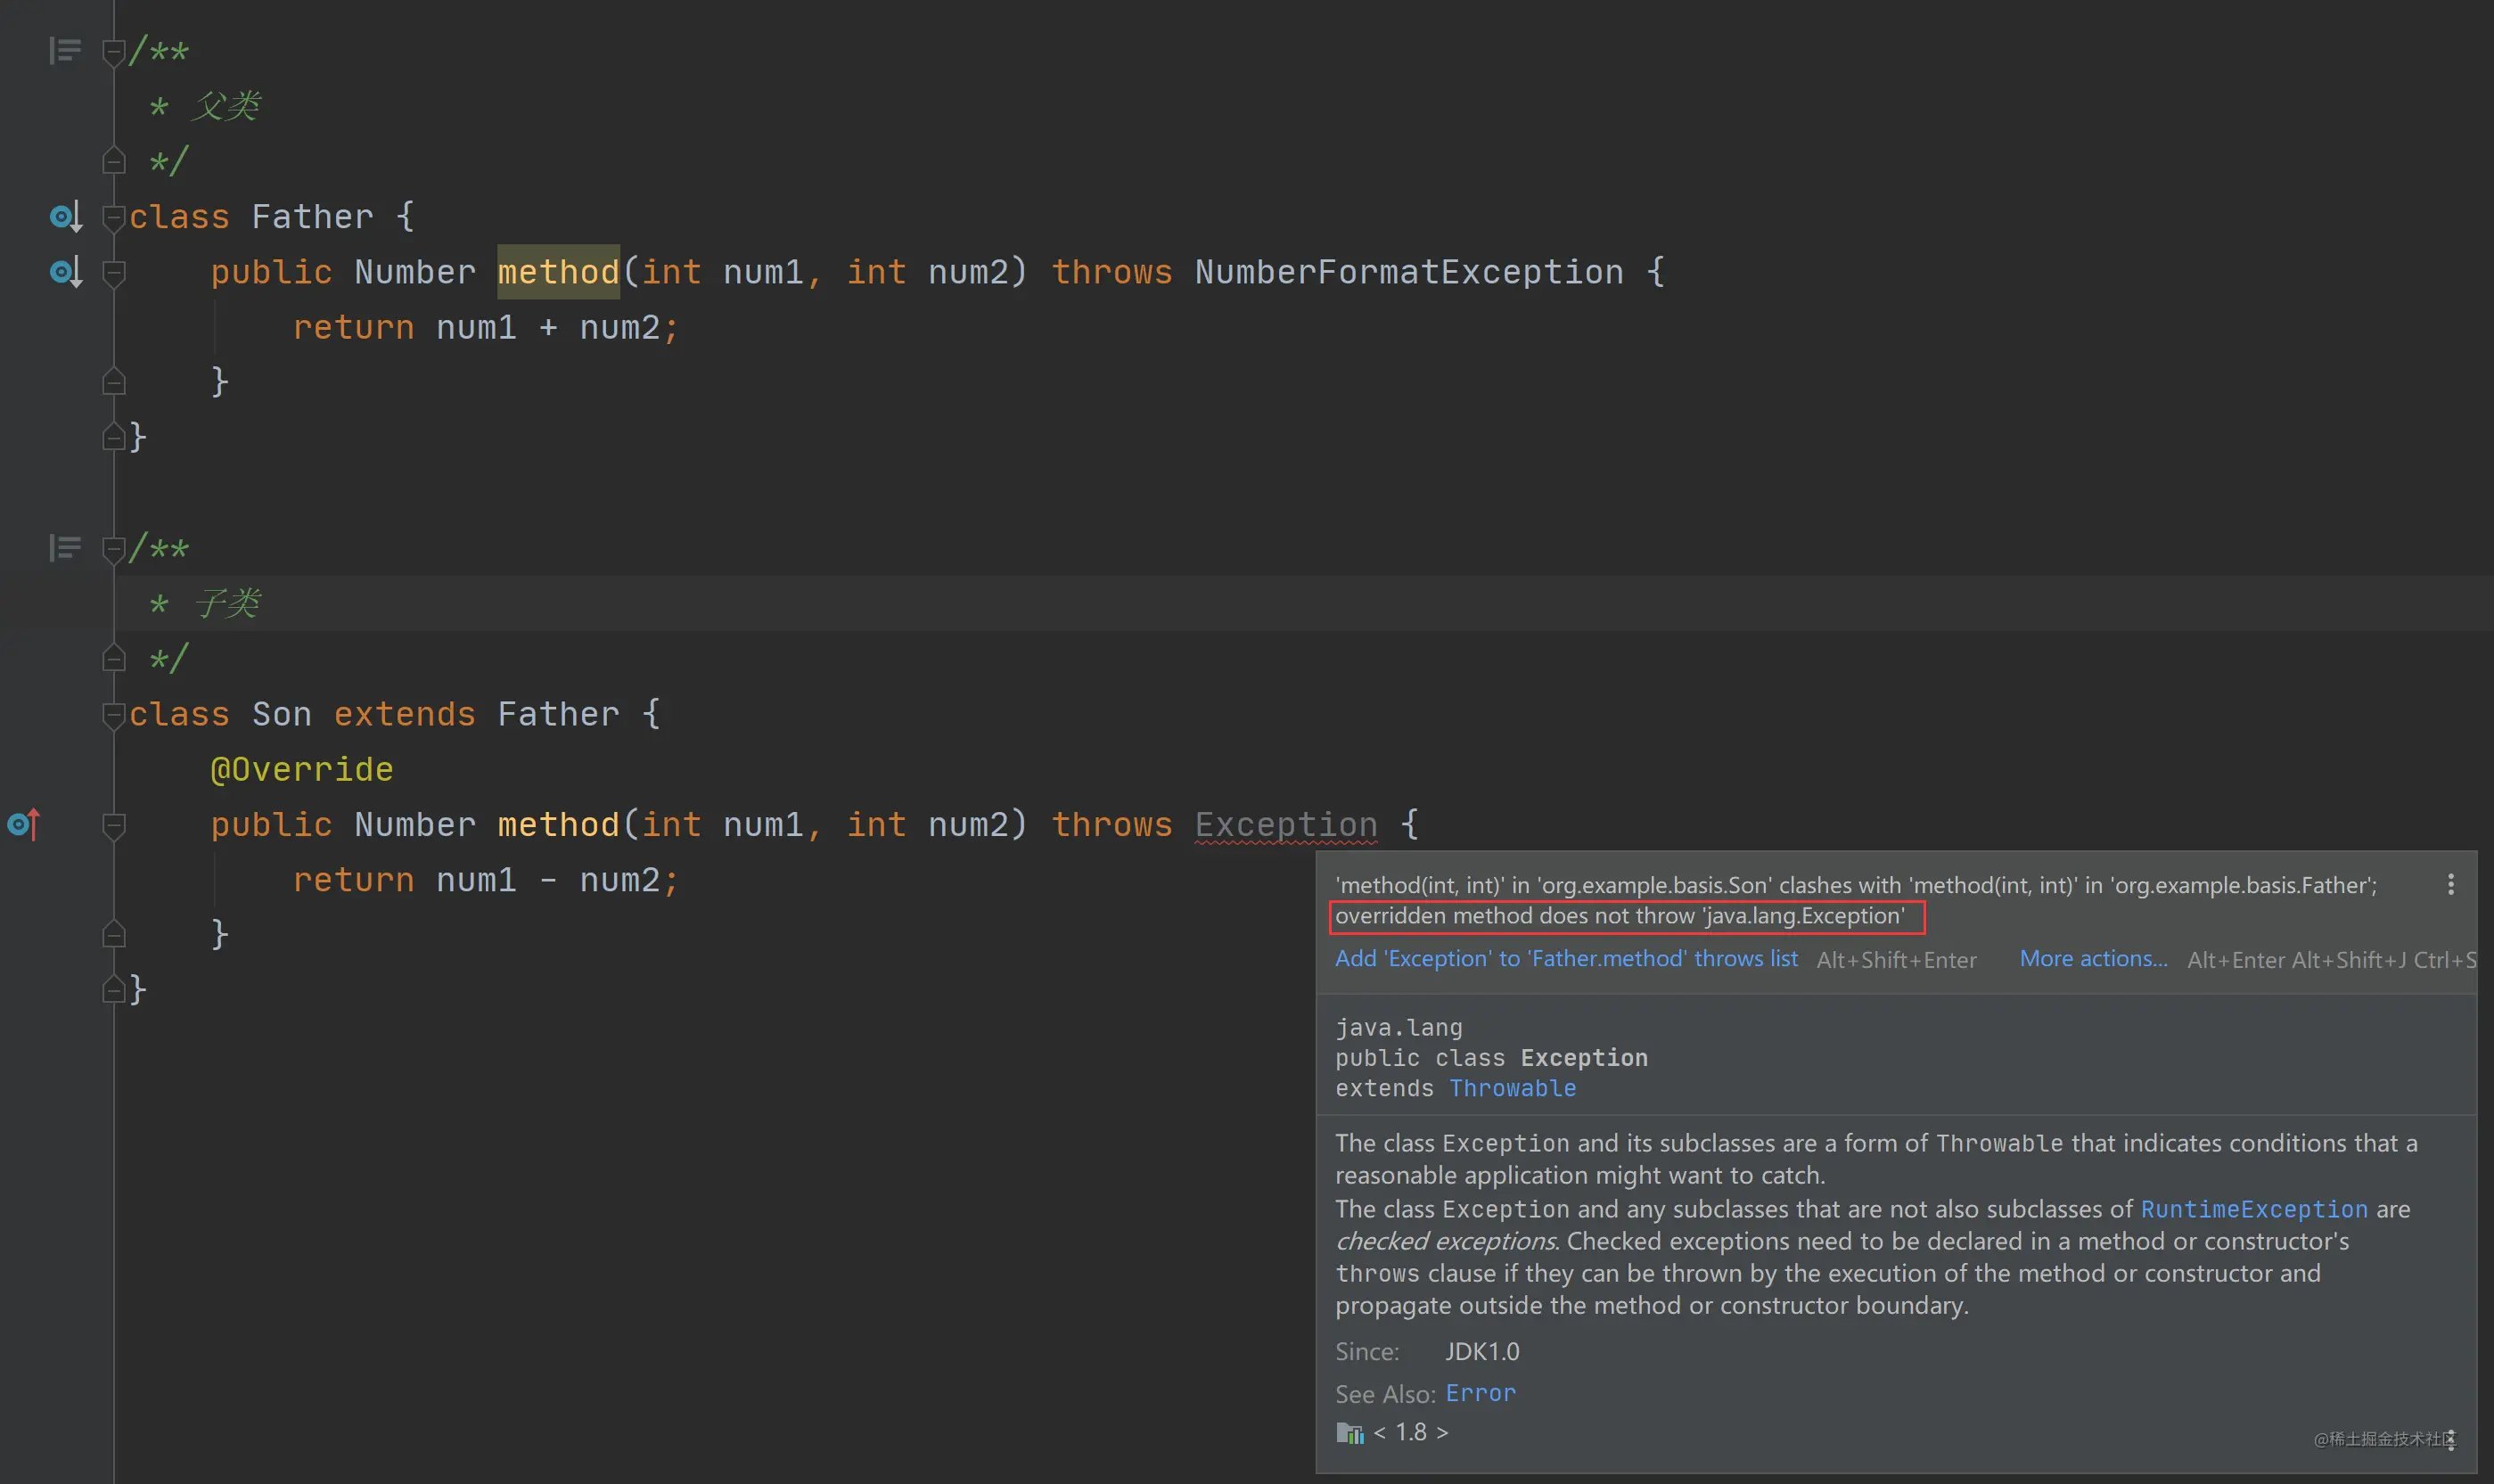
Task: Click the @Override annotation in class Son
Action: [302, 769]
